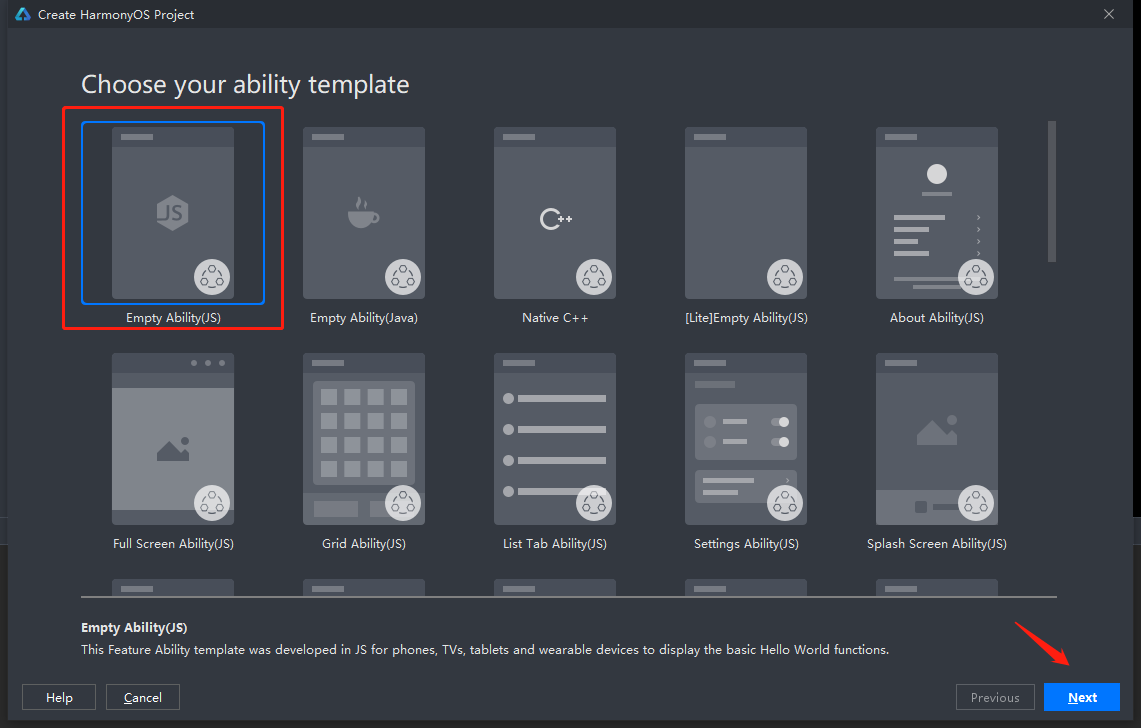Select the Full Screen Ability(JS) template
The width and height of the screenshot is (1141, 728).
pyautogui.click(x=173, y=439)
